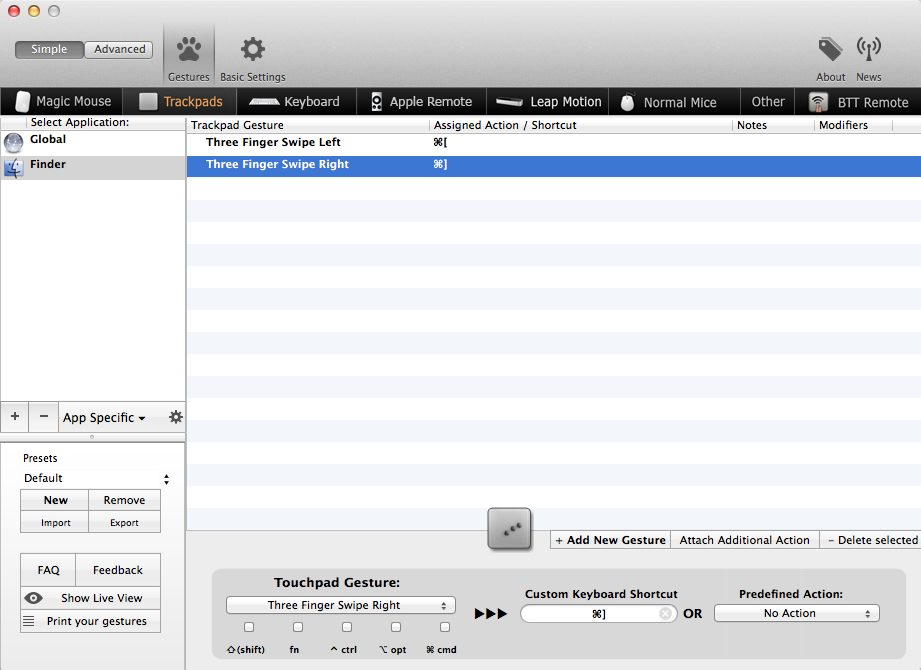Image resolution: width=921 pixels, height=670 pixels.
Task: Click the three-finger gesture preview button
Action: (x=509, y=529)
